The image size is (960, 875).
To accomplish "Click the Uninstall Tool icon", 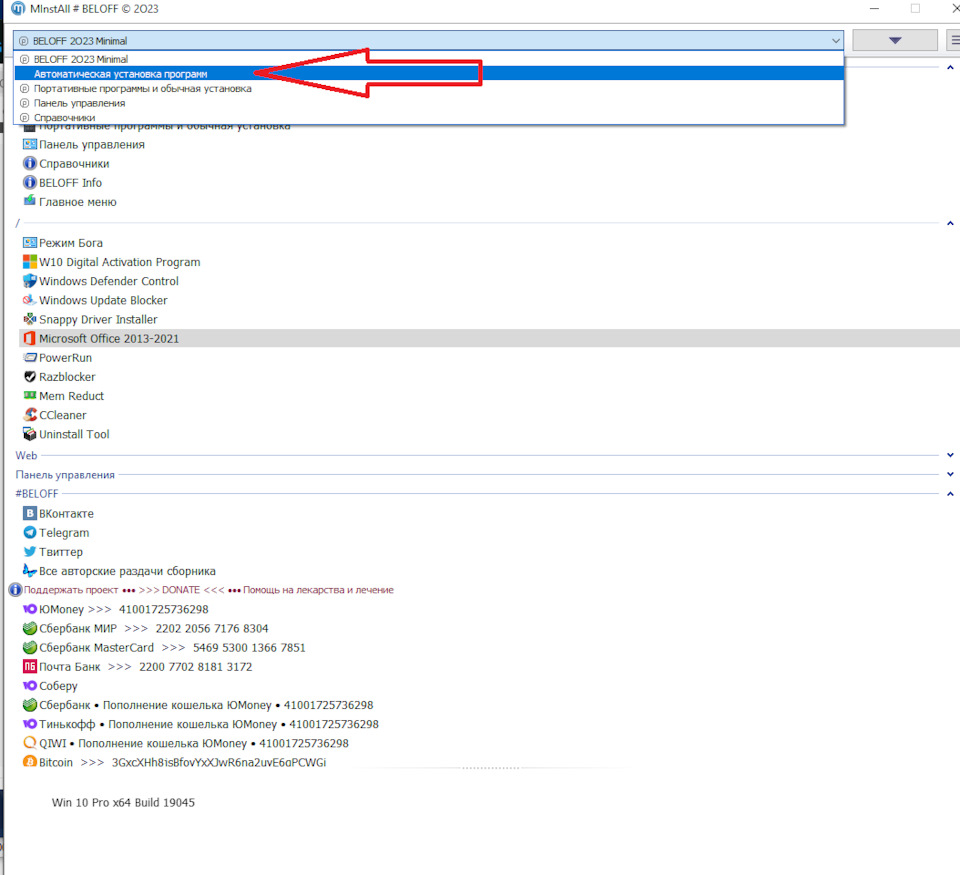I will click(29, 434).
